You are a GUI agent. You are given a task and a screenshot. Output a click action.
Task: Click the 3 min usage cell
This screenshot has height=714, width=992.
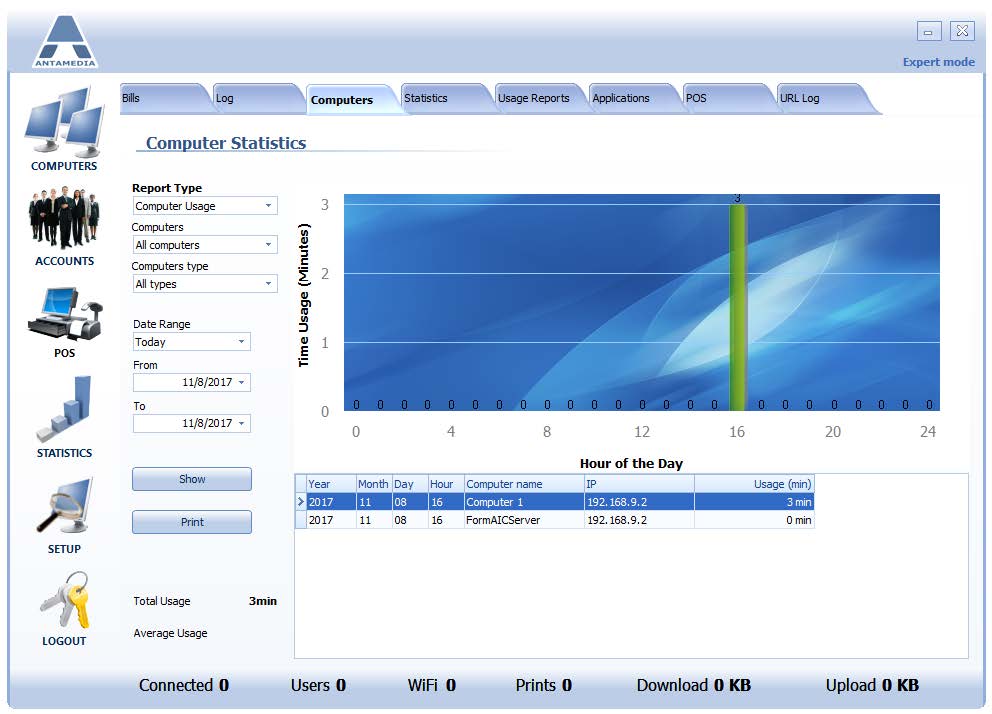pos(754,502)
